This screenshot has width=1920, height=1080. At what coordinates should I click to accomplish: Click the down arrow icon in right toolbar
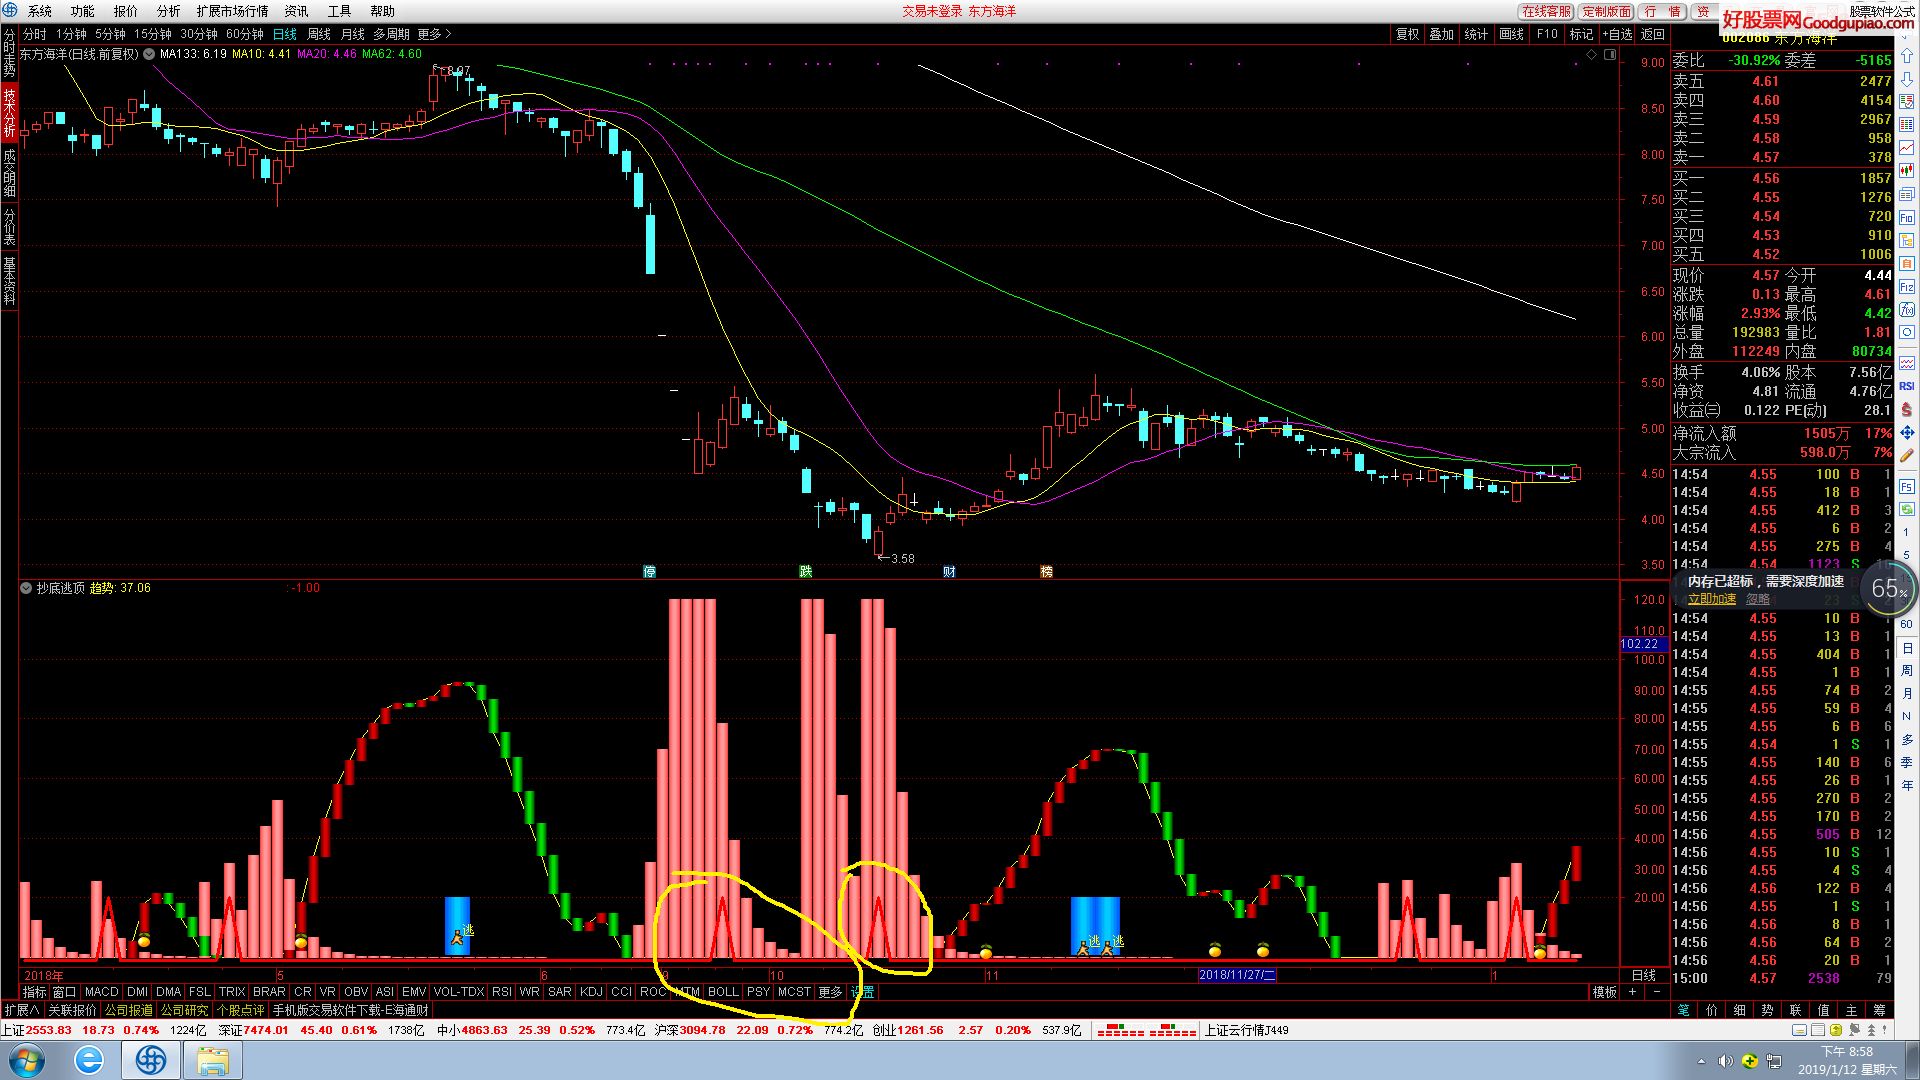point(1907,79)
